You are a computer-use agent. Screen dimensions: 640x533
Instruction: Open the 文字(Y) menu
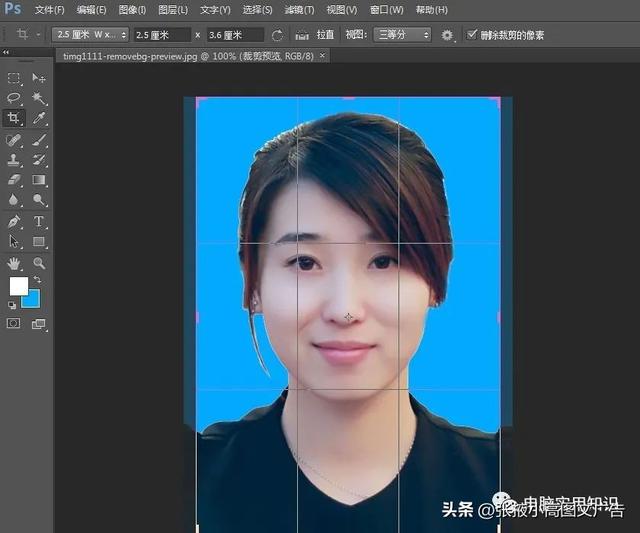pyautogui.click(x=215, y=10)
